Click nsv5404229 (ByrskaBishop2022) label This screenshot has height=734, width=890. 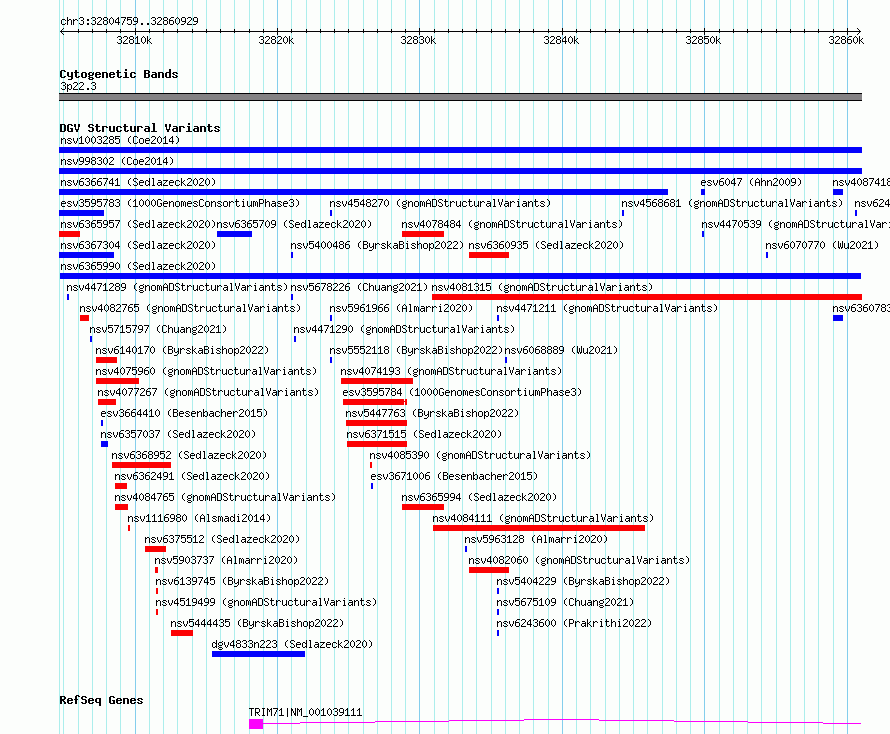point(583,581)
